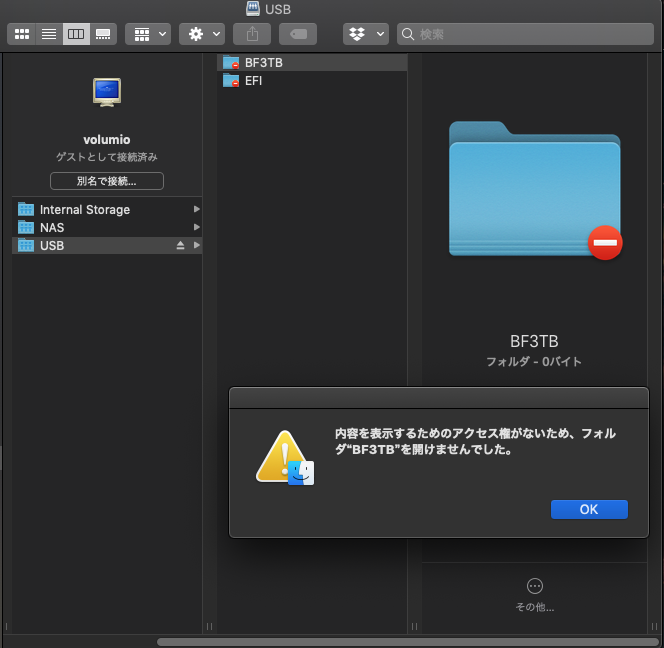The image size is (664, 648).
Task: Click OK to dismiss the alert
Action: click(589, 509)
